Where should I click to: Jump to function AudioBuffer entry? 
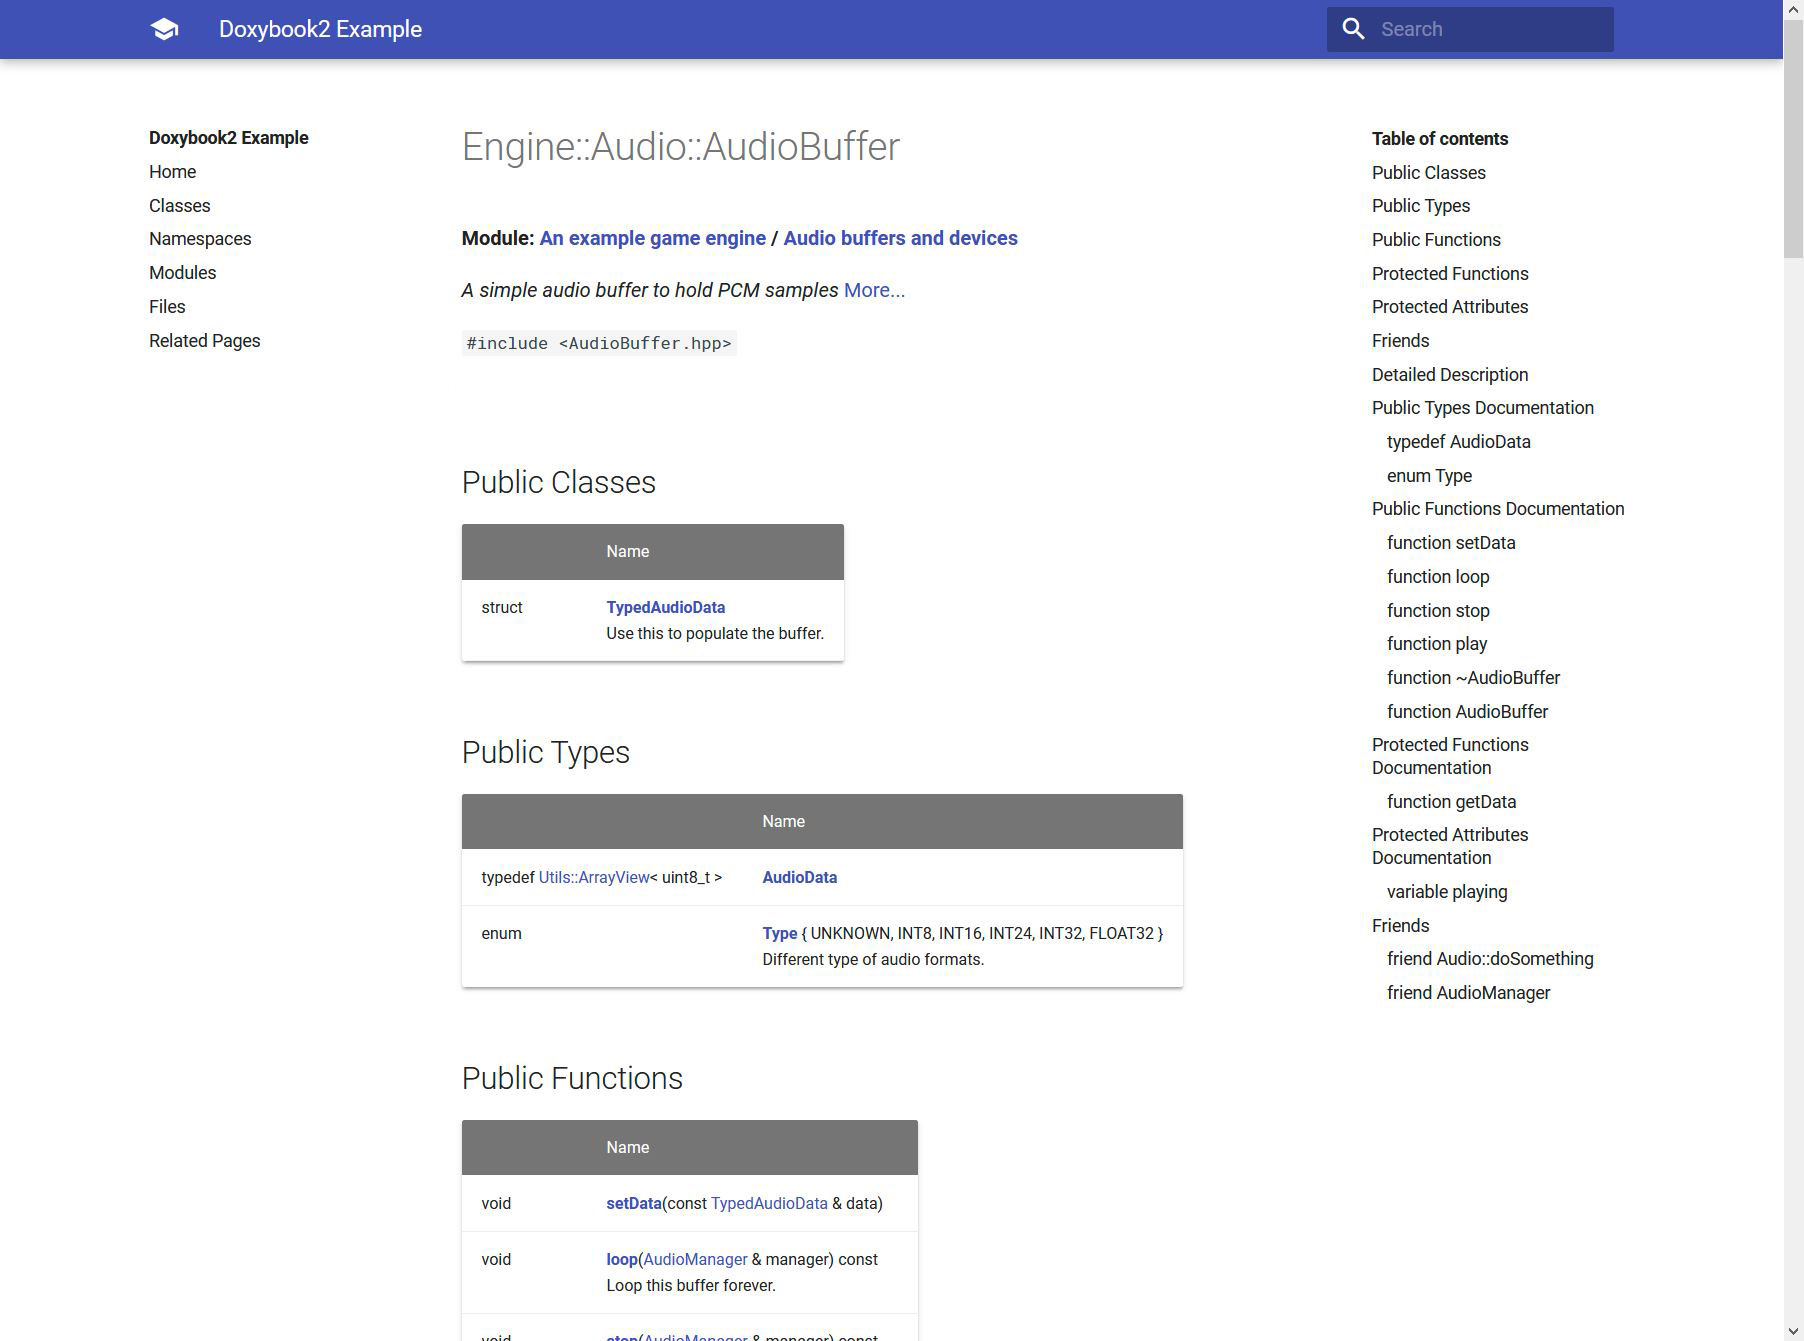click(1467, 712)
